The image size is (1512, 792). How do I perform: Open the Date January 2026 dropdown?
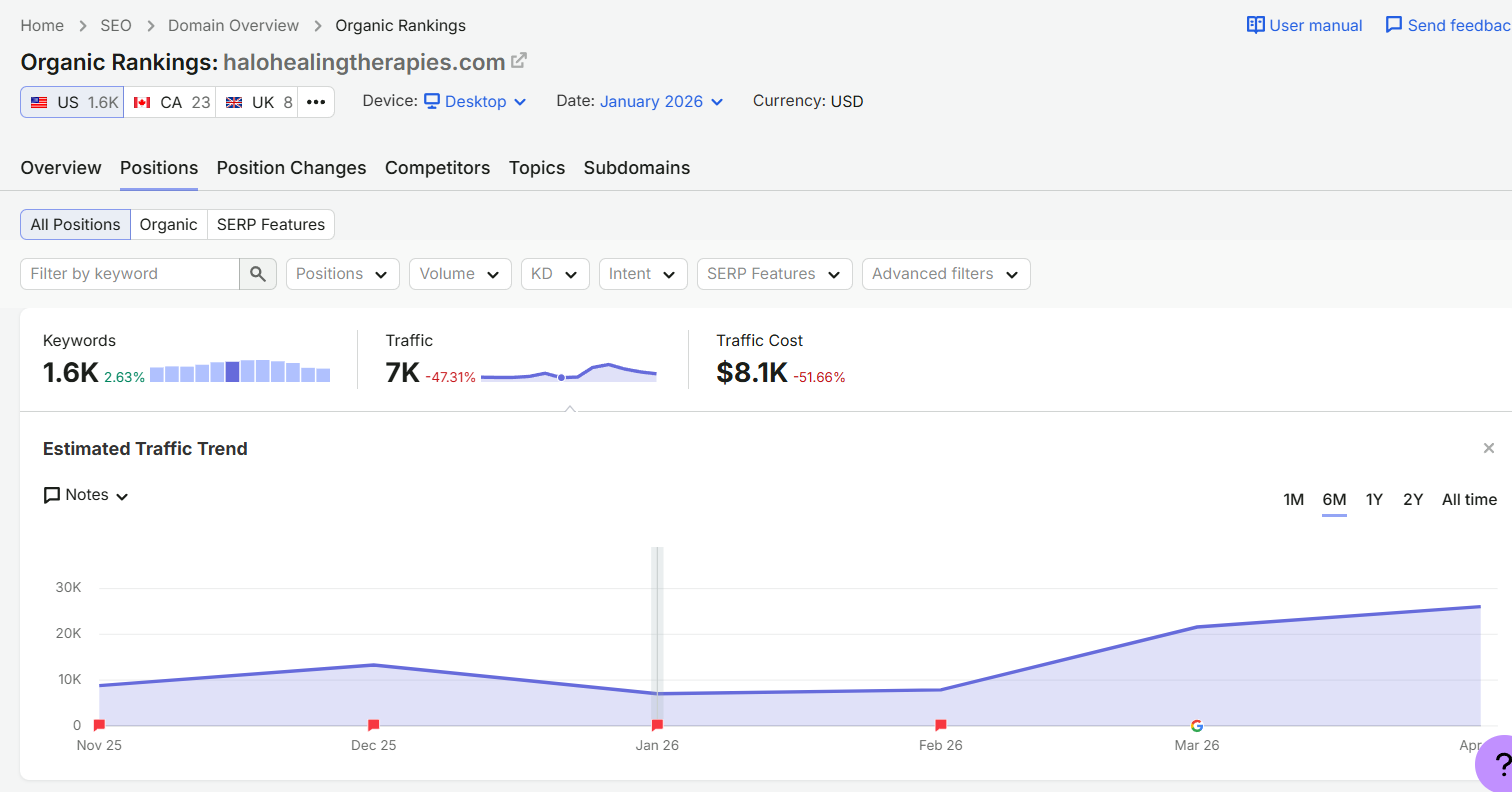click(661, 101)
